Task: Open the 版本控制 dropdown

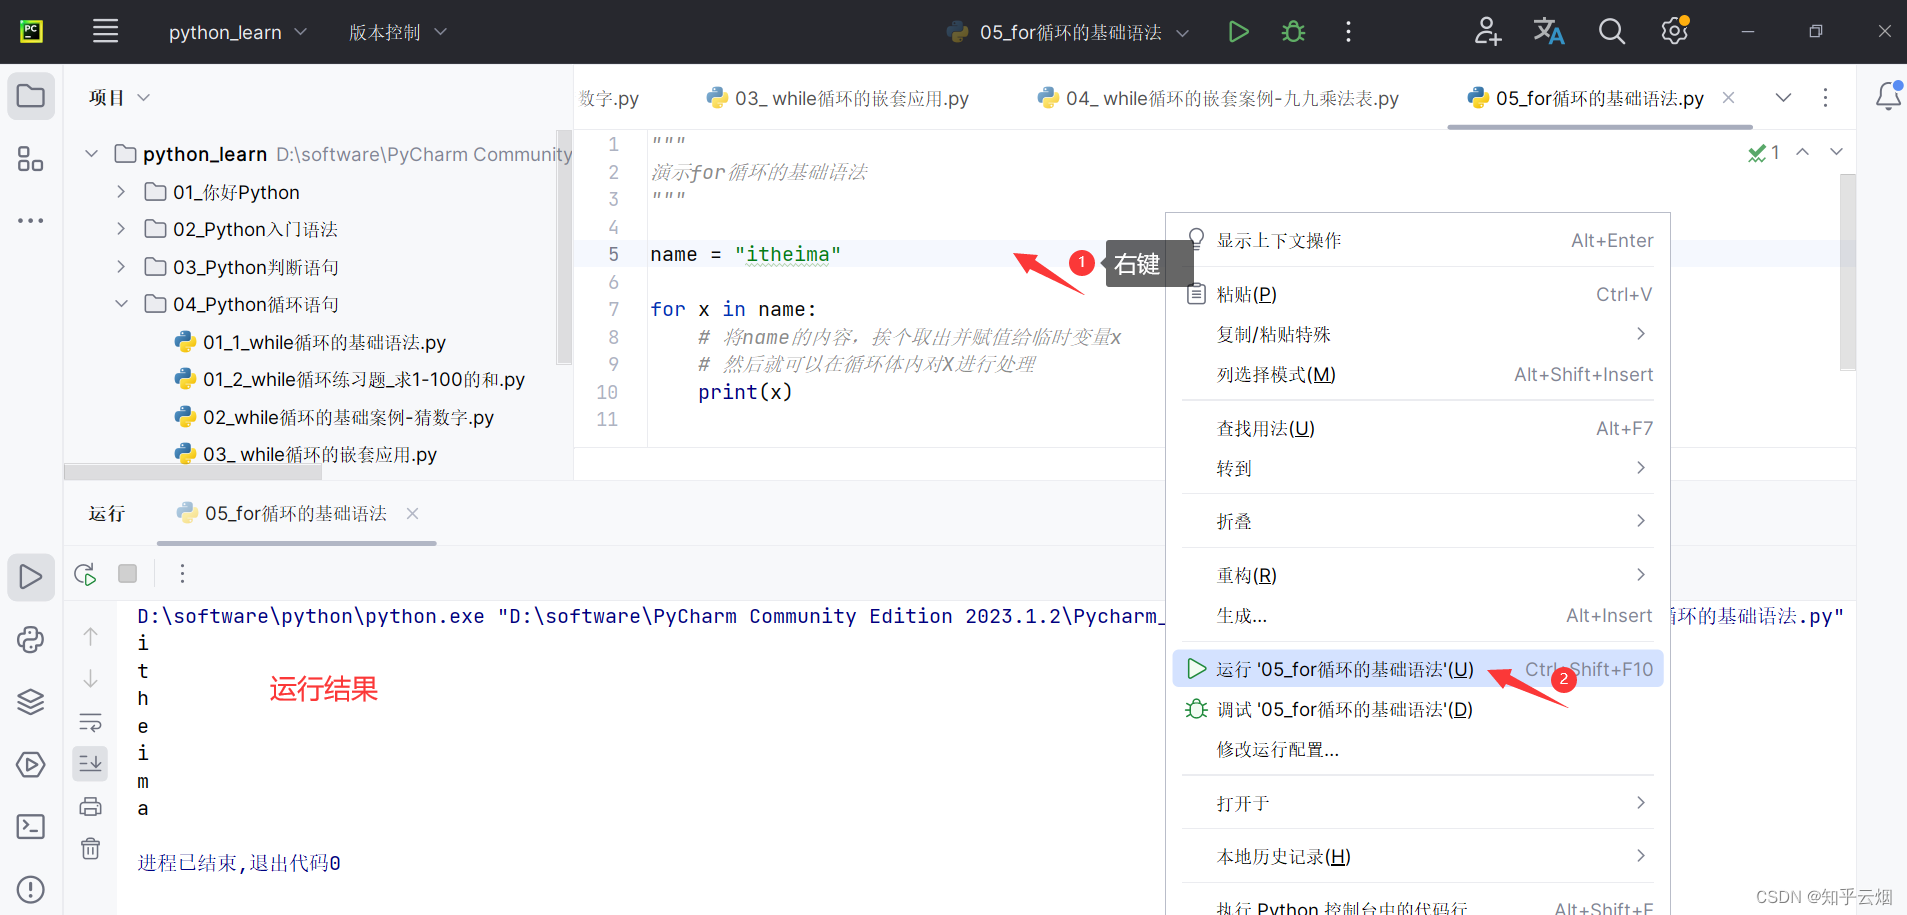Action: 397,32
